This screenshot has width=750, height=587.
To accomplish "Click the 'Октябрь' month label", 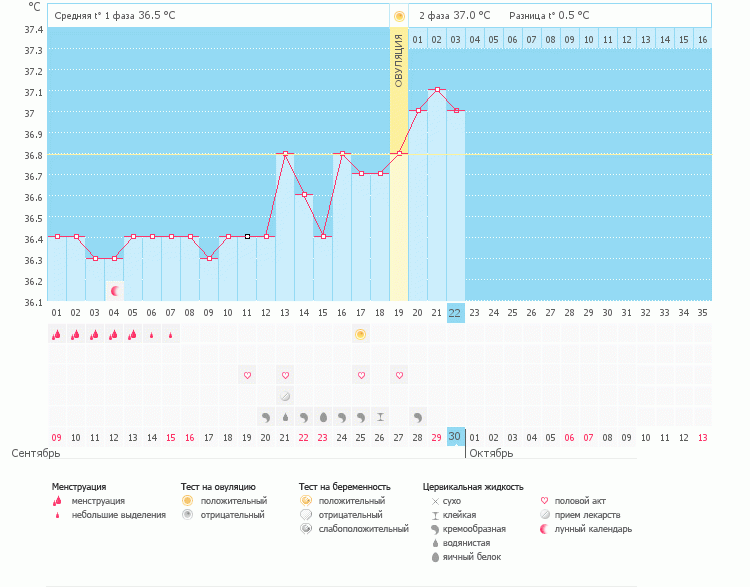I will (490, 453).
